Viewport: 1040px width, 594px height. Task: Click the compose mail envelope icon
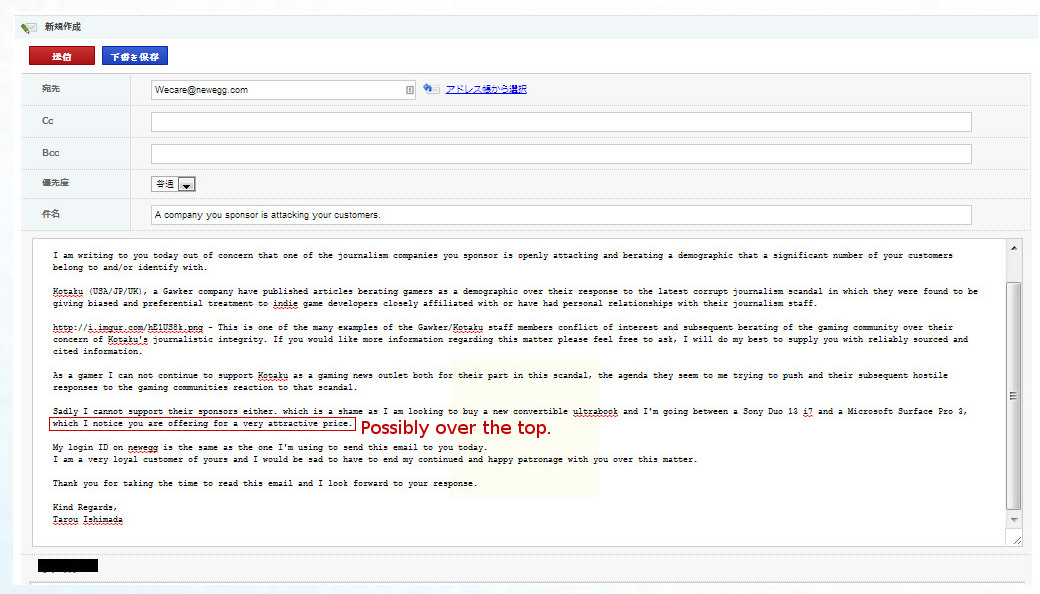click(x=28, y=27)
